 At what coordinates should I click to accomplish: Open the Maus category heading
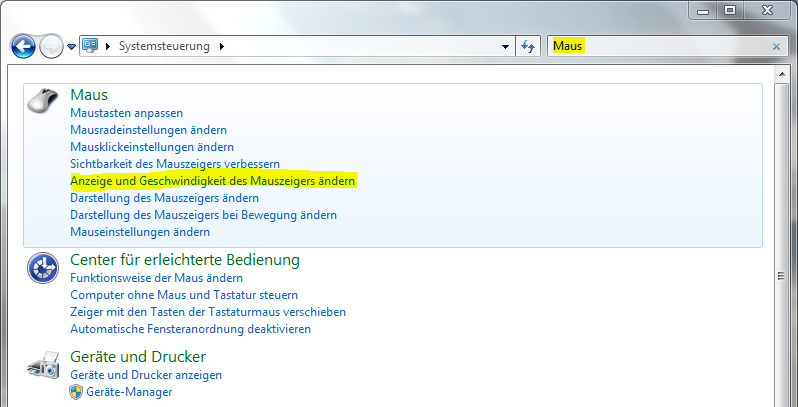pyautogui.click(x=88, y=94)
